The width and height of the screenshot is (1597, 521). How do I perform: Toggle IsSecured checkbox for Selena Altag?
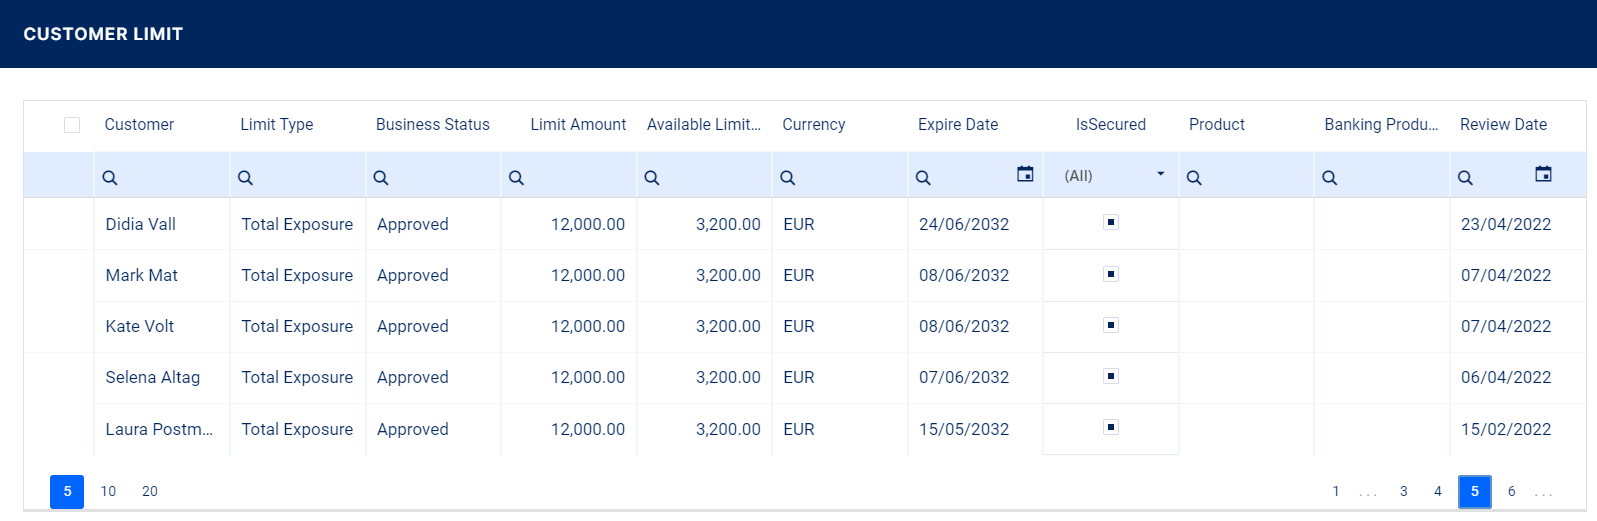click(1110, 376)
